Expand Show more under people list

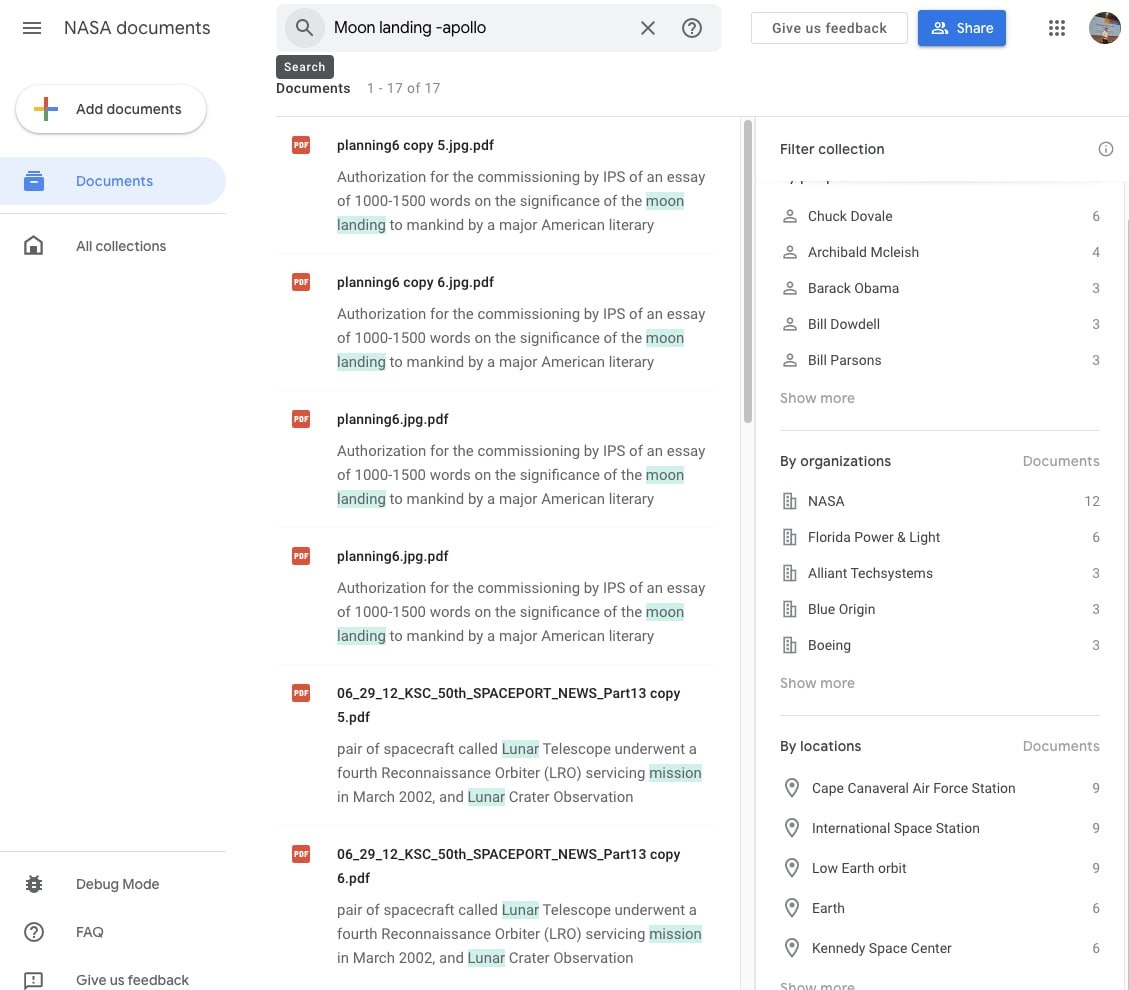pos(817,398)
